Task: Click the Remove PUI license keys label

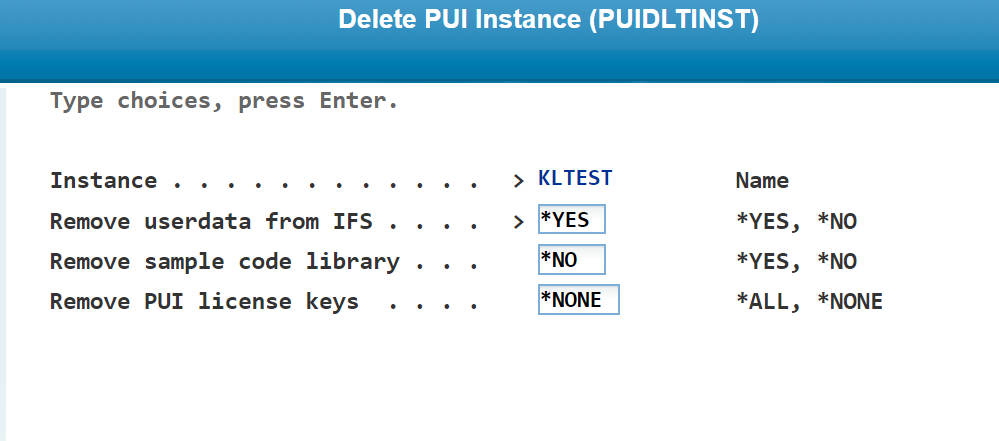Action: [204, 302]
